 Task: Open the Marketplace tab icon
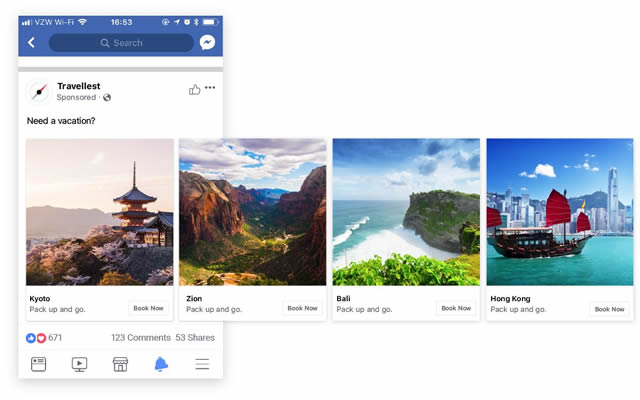tap(120, 364)
